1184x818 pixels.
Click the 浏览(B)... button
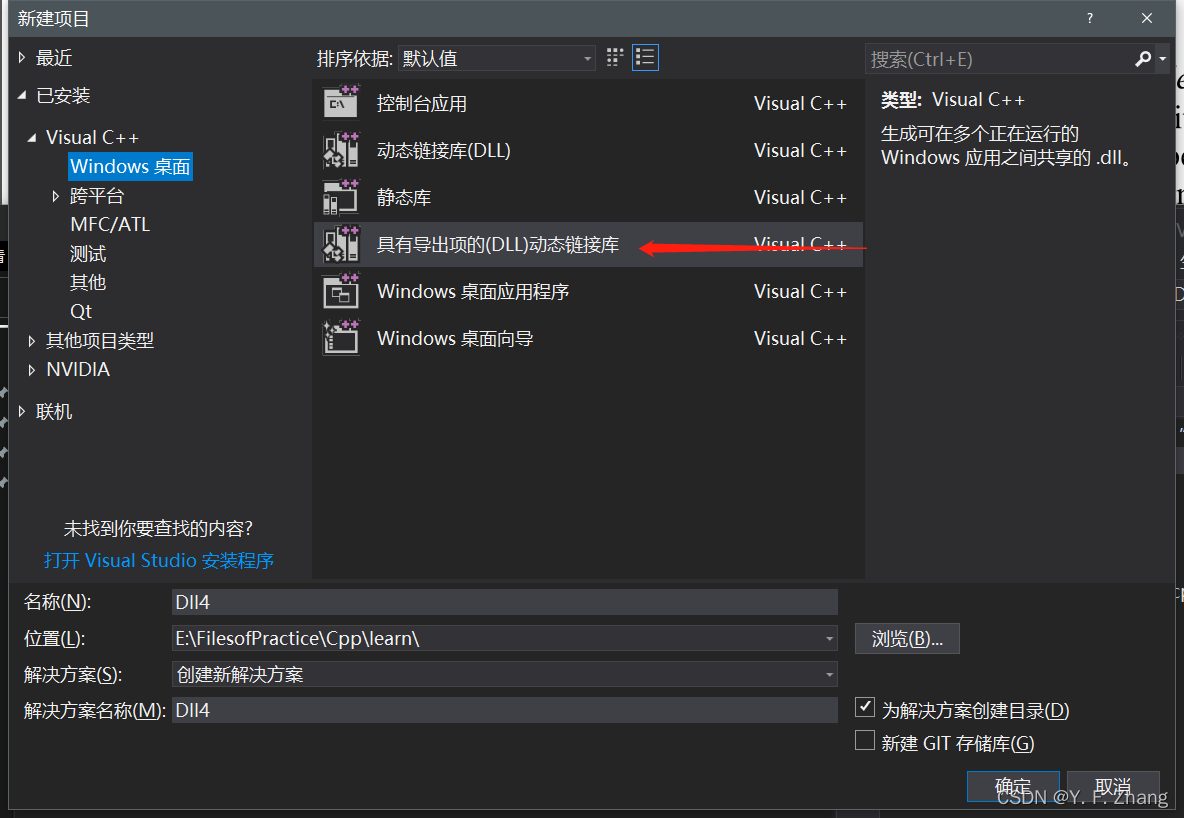[907, 638]
